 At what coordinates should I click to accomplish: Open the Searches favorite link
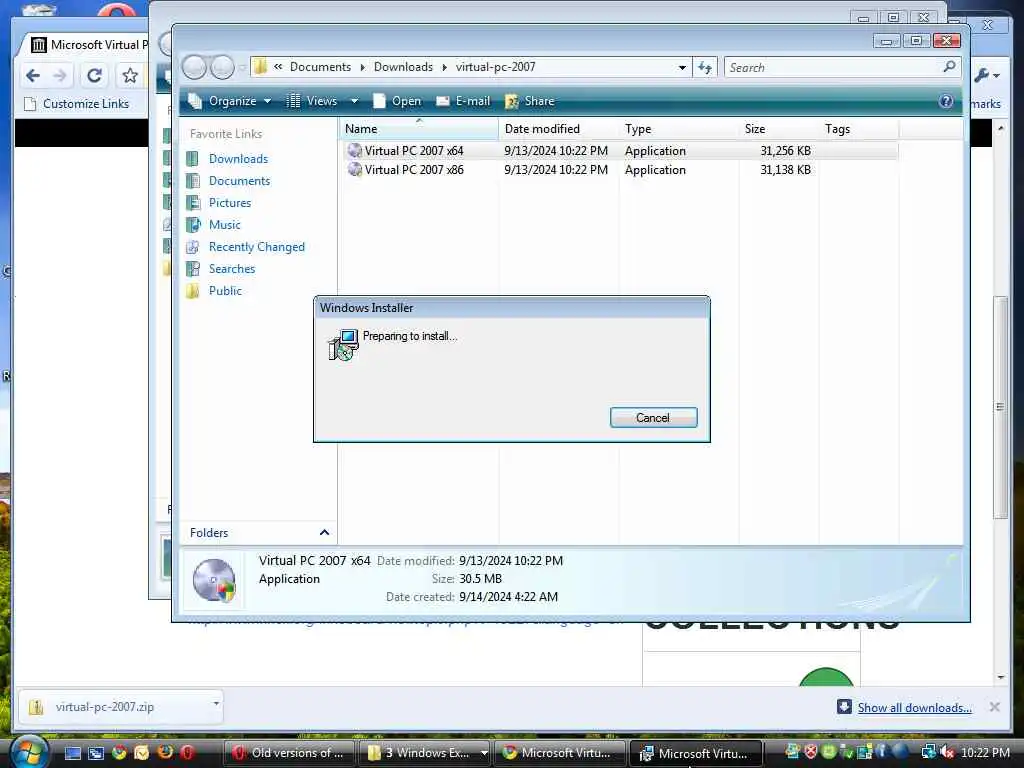(232, 269)
